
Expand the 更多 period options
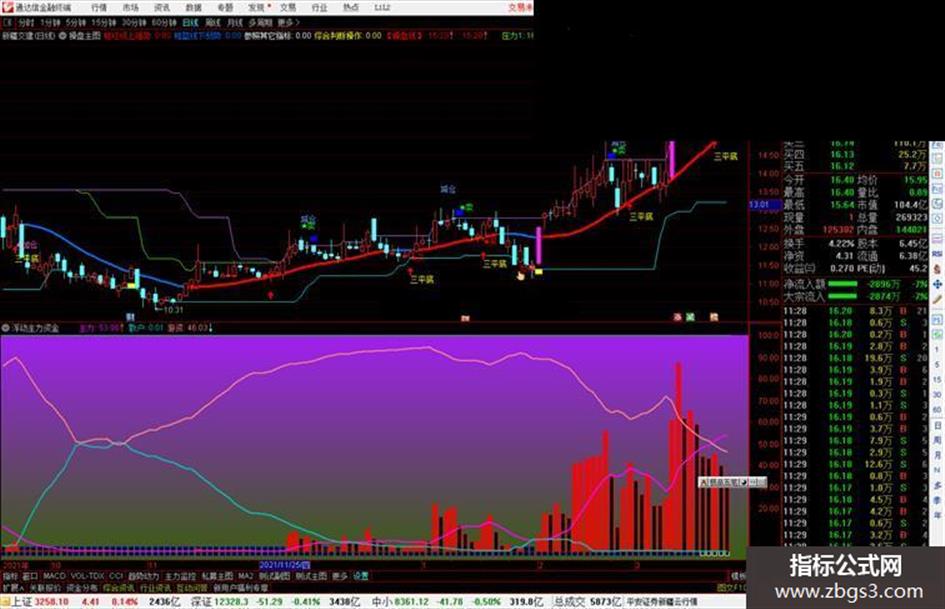pyautogui.click(x=288, y=22)
